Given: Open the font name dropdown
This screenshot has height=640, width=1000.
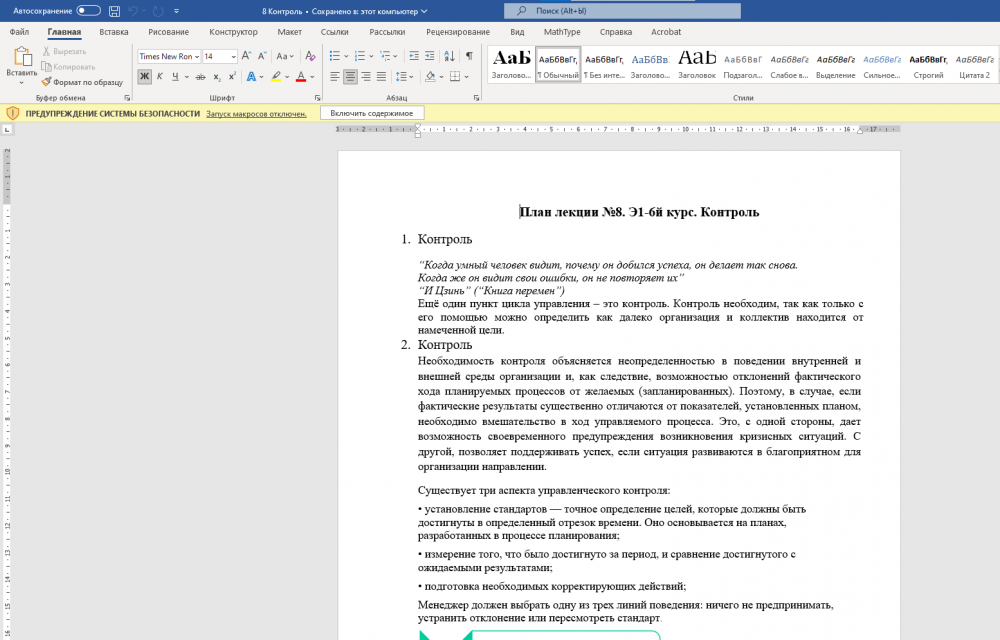Looking at the screenshot, I should pyautogui.click(x=197, y=57).
